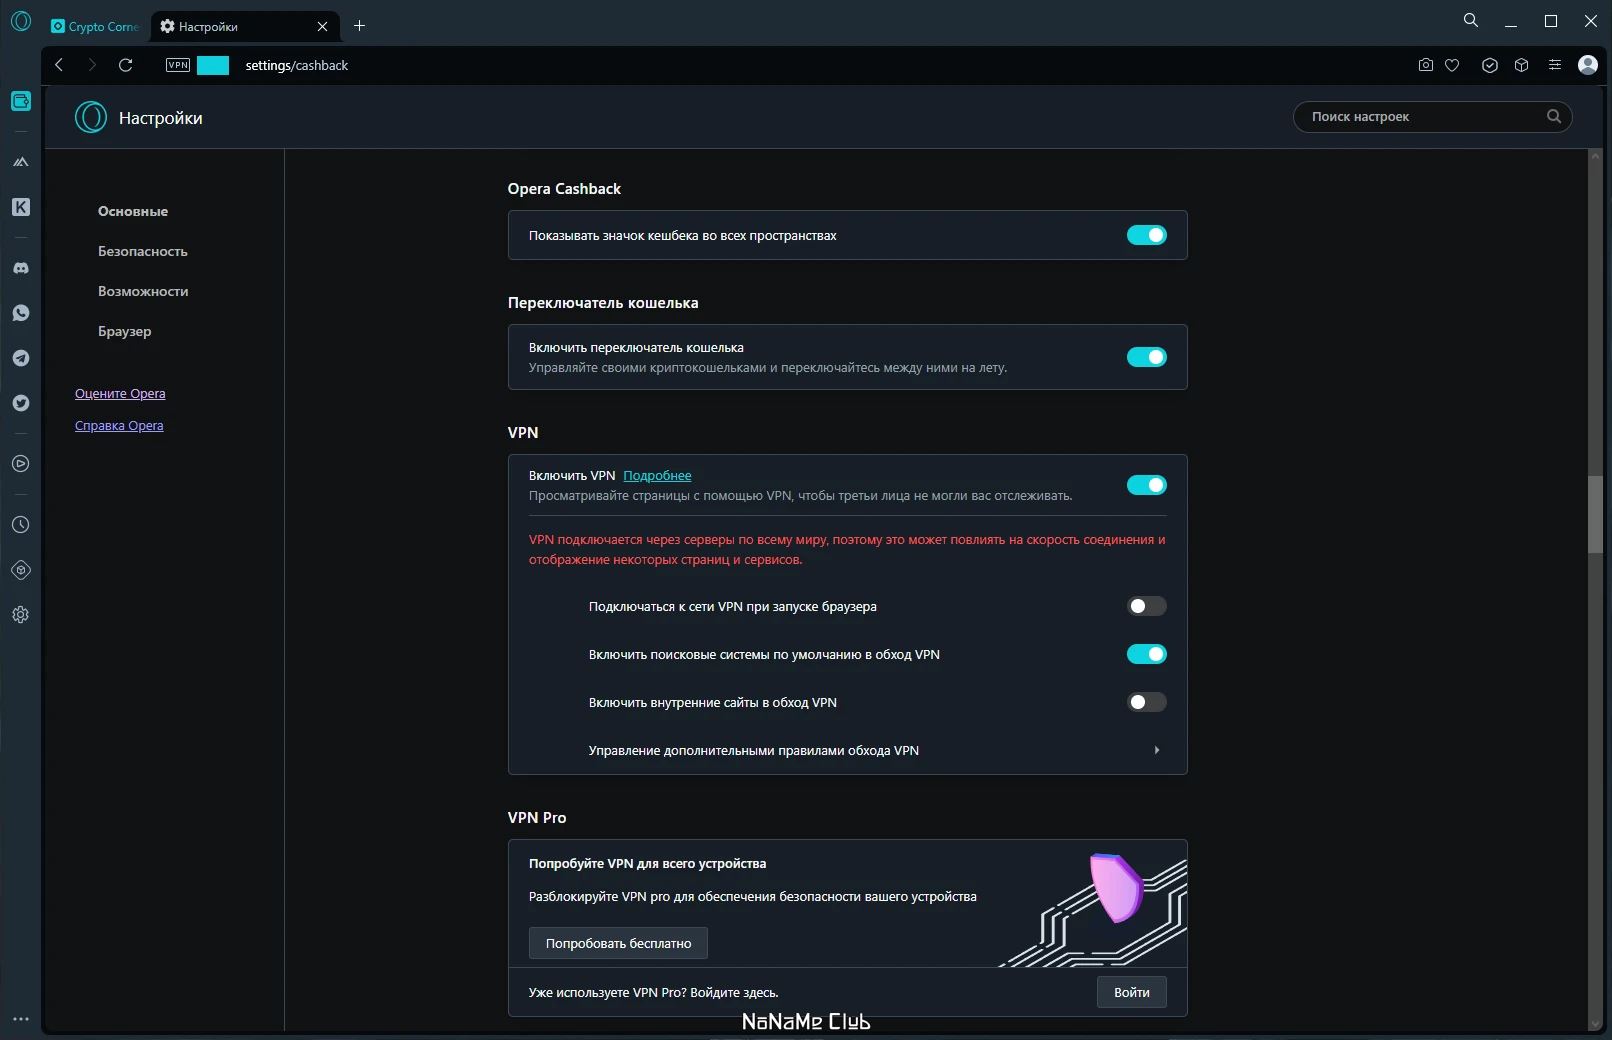Viewport: 1612px width, 1040px height.
Task: Open Браузер settings section
Action: (125, 331)
